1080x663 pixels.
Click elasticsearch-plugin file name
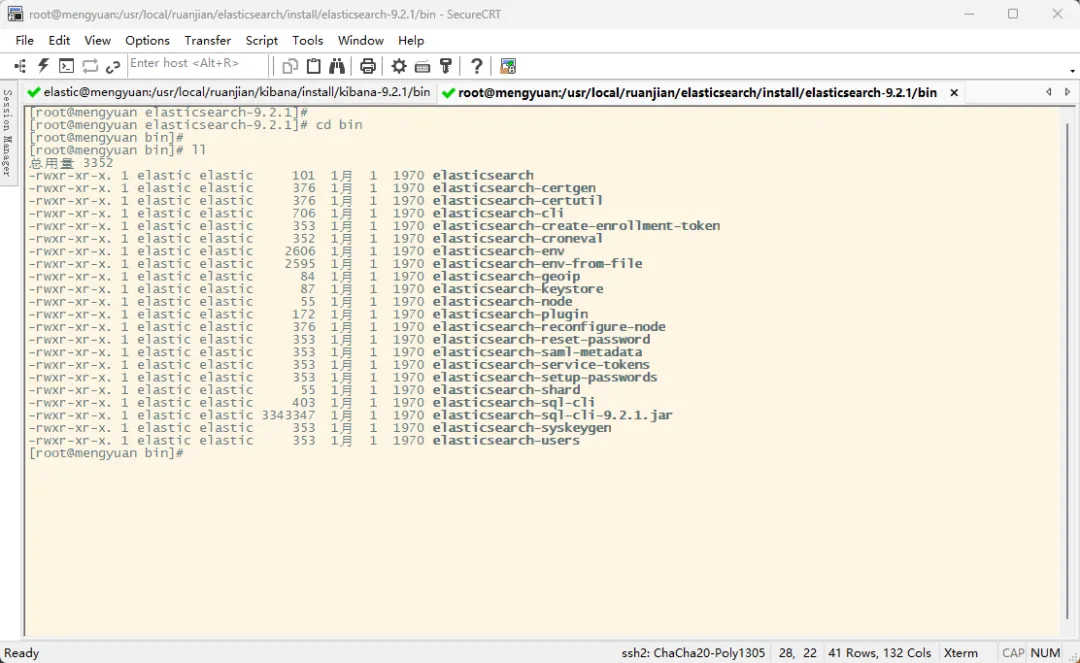pyautogui.click(x=510, y=315)
